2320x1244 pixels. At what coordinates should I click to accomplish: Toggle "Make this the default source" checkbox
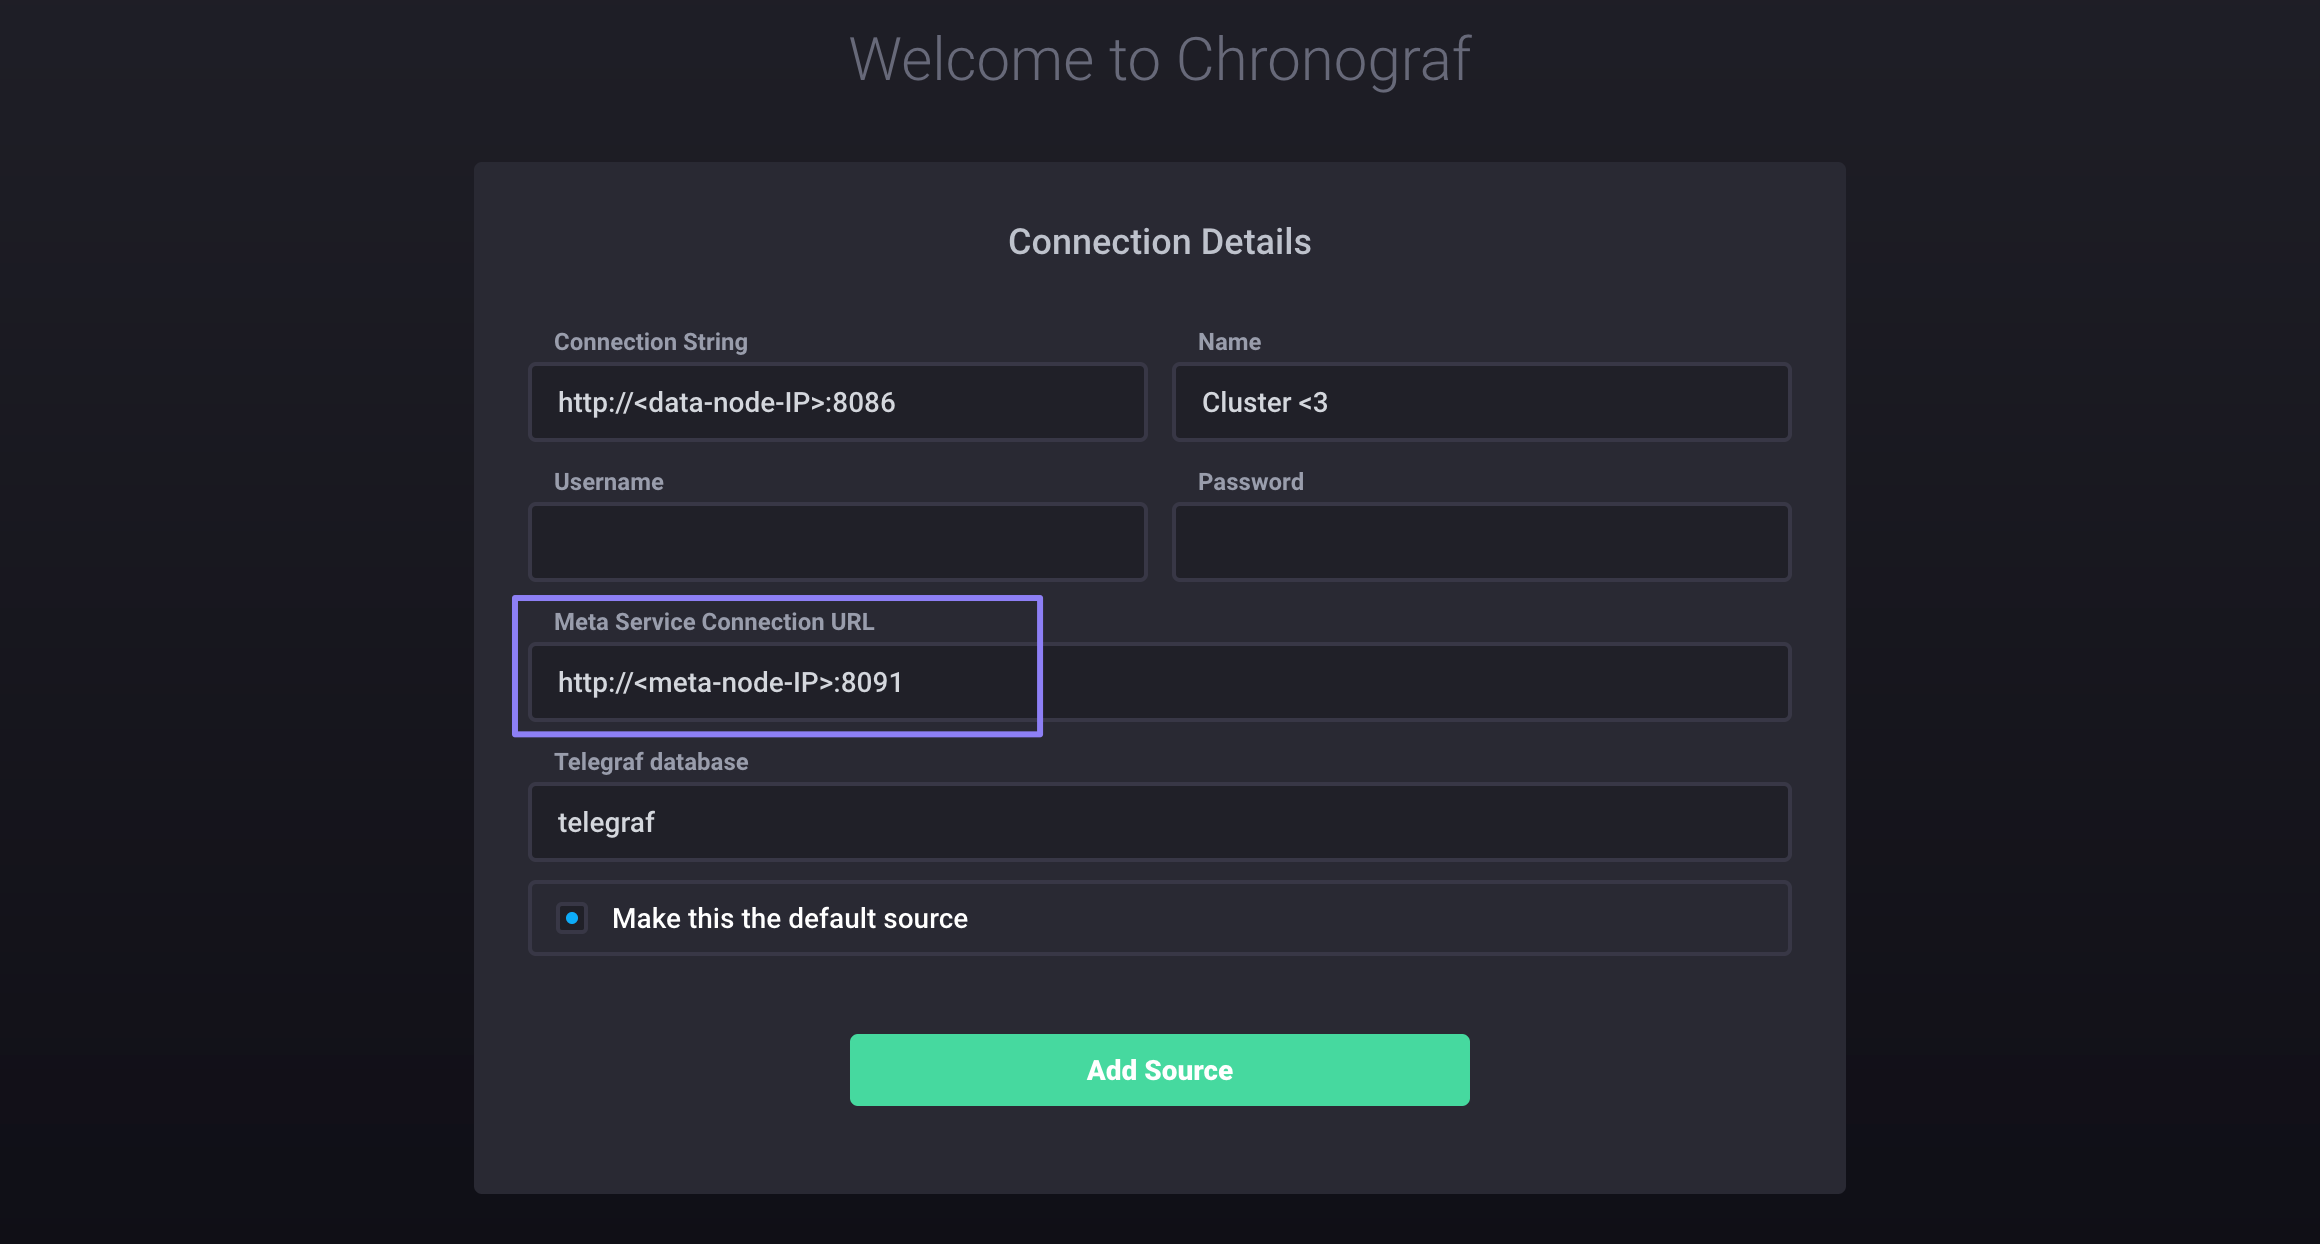tap(572, 917)
